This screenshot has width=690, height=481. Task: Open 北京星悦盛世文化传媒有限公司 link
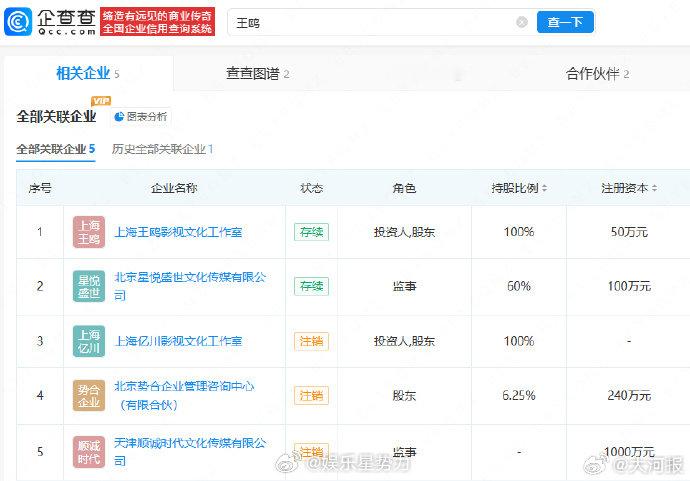[x=190, y=286]
